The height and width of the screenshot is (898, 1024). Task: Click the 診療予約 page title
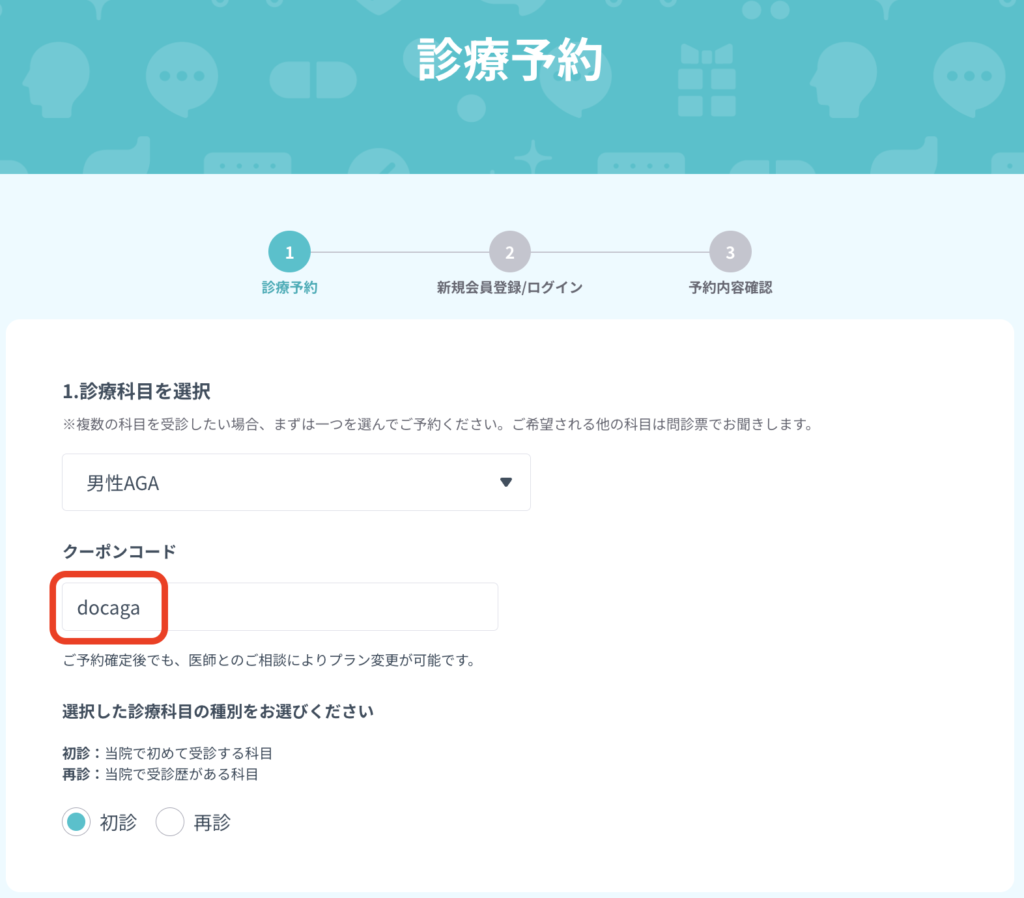pos(511,60)
